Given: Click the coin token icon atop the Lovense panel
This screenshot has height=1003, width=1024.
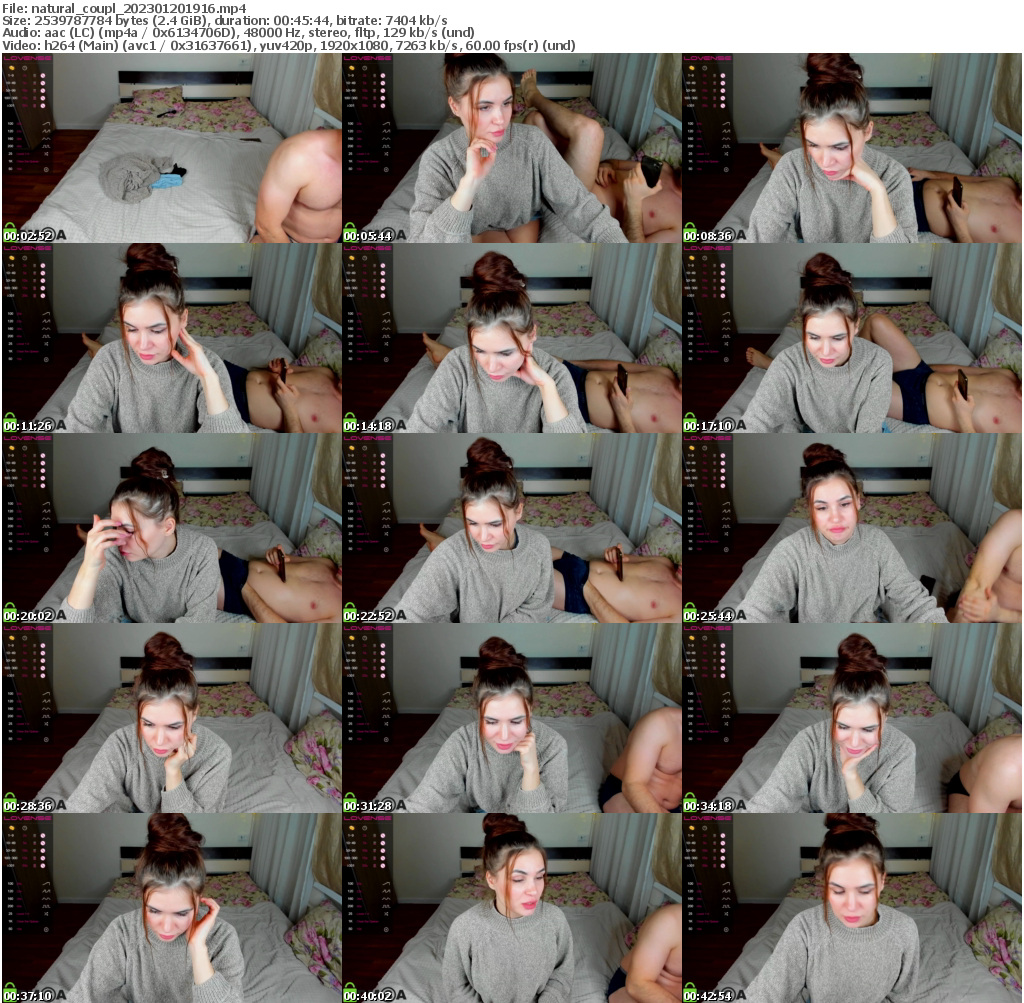Looking at the screenshot, I should 12,68.
